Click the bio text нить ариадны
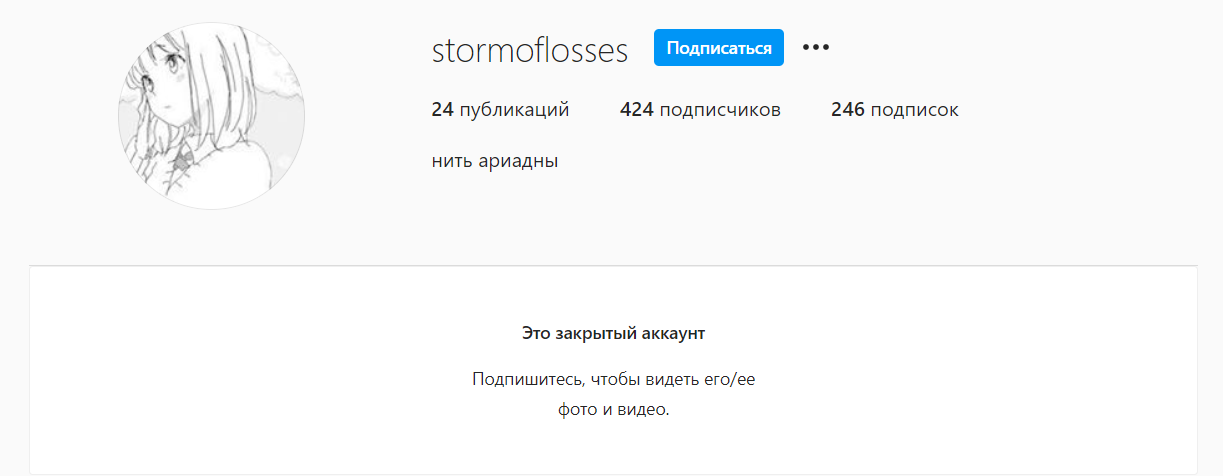This screenshot has height=476, width=1223. pyautogui.click(x=494, y=161)
